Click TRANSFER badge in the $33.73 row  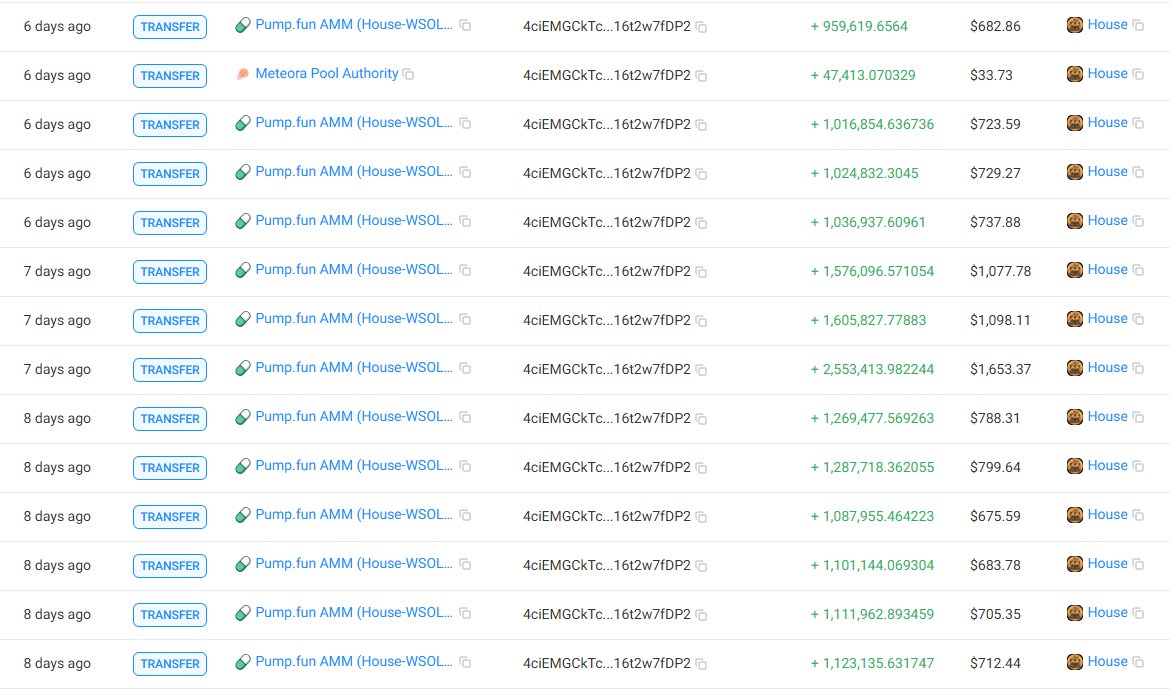click(x=170, y=75)
